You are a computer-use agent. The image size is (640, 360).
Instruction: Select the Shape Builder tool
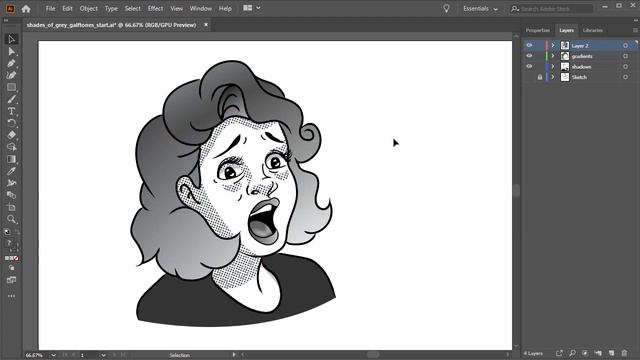pyautogui.click(x=11, y=147)
